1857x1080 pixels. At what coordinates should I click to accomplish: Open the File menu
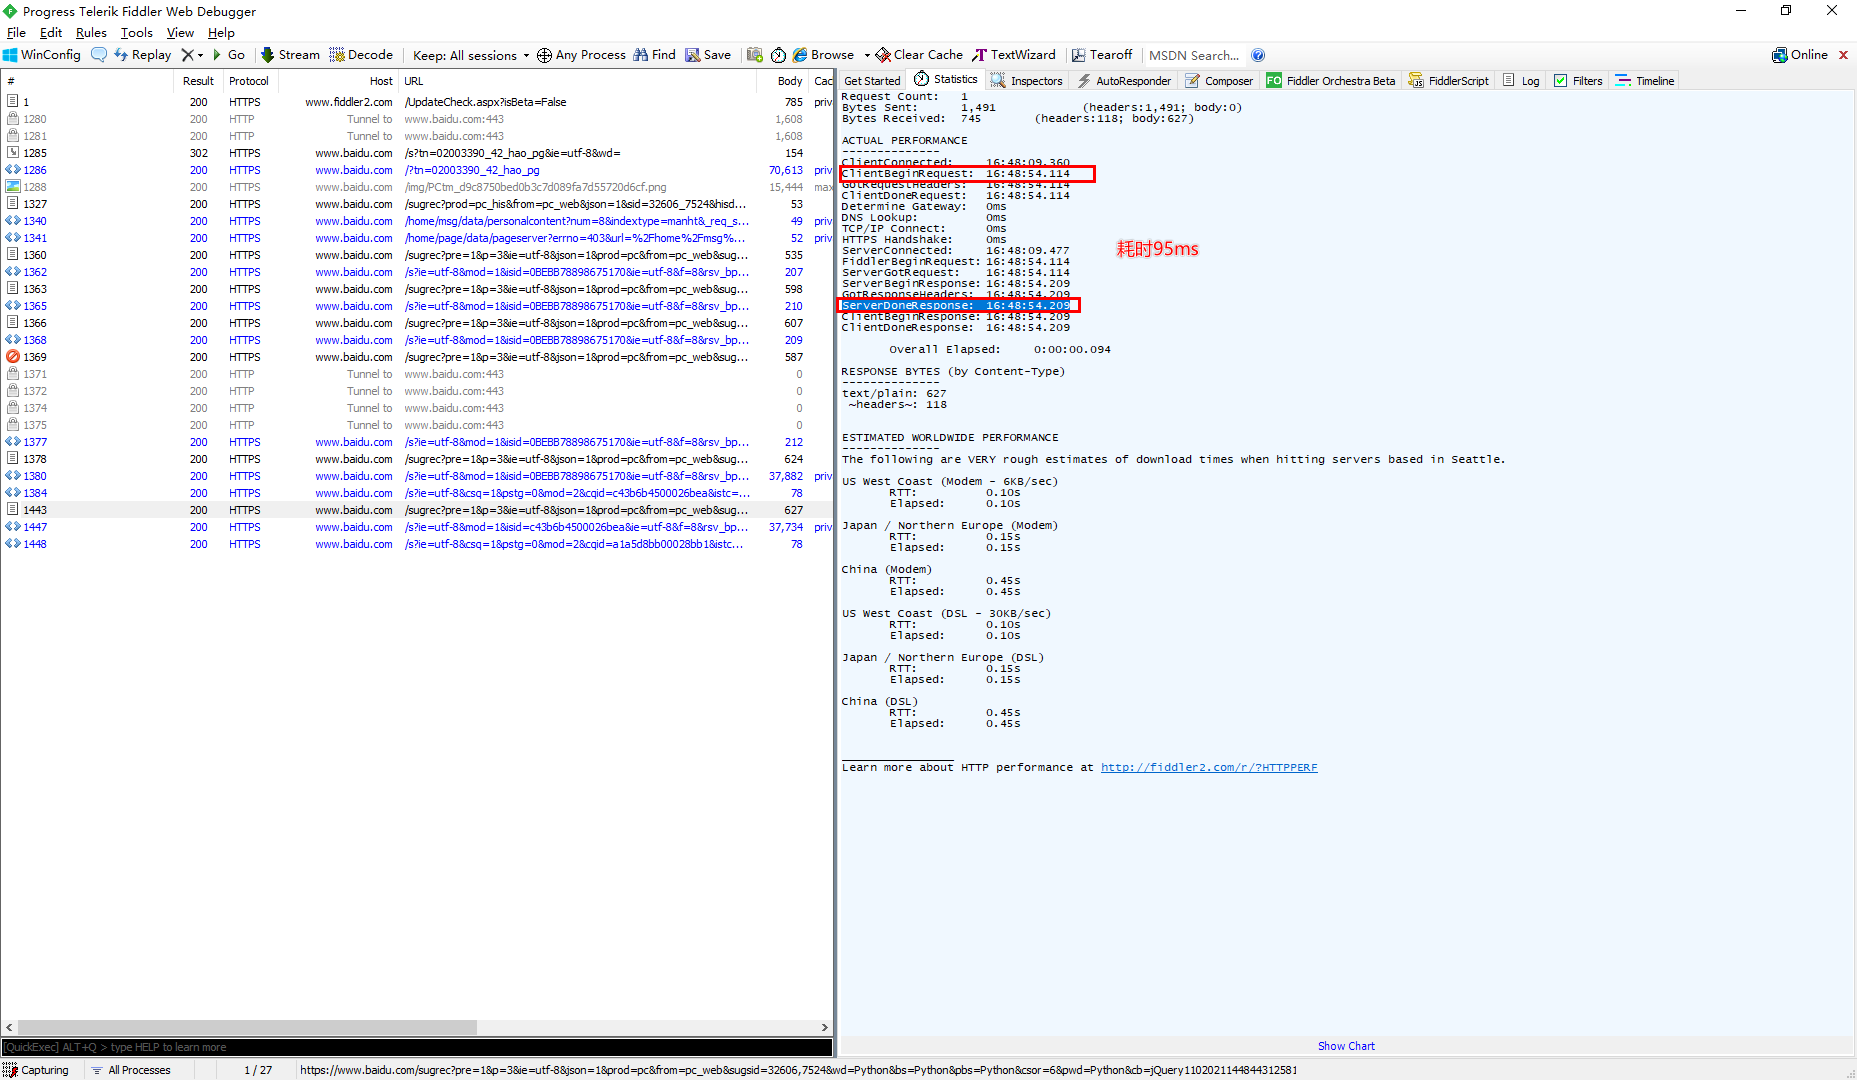pos(16,33)
